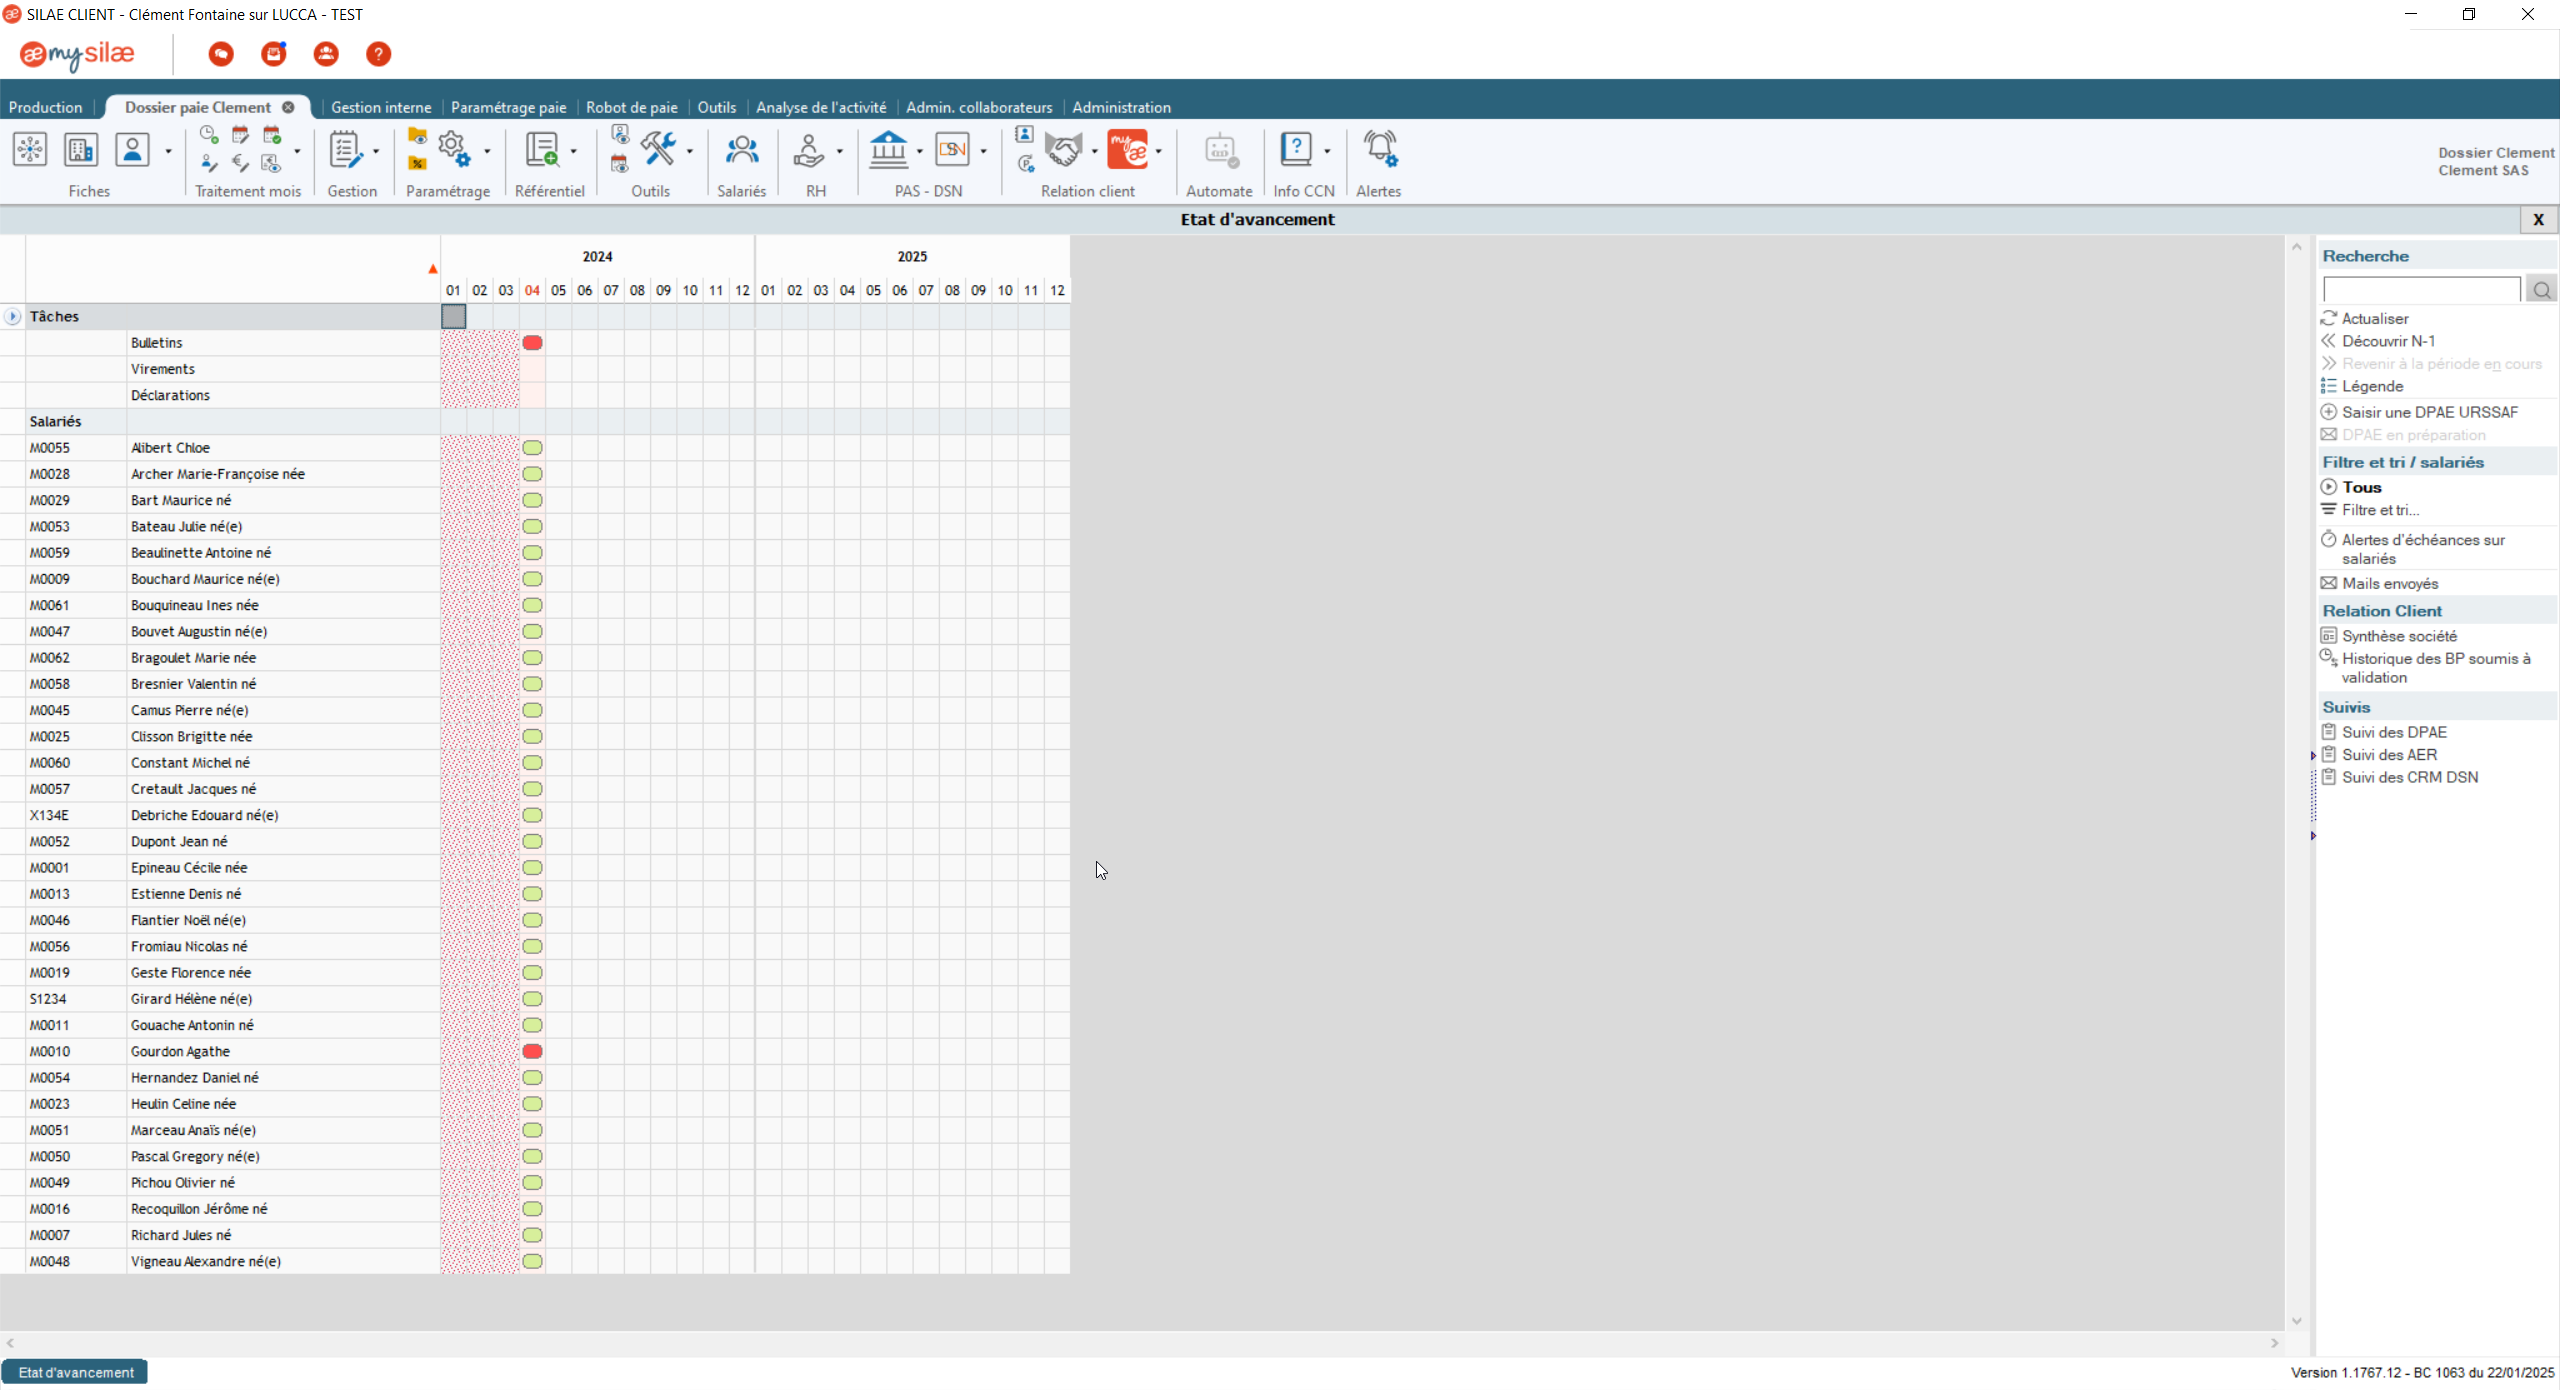Switch to the Paramétrage paie tab
The image size is (2560, 1390).
508,107
